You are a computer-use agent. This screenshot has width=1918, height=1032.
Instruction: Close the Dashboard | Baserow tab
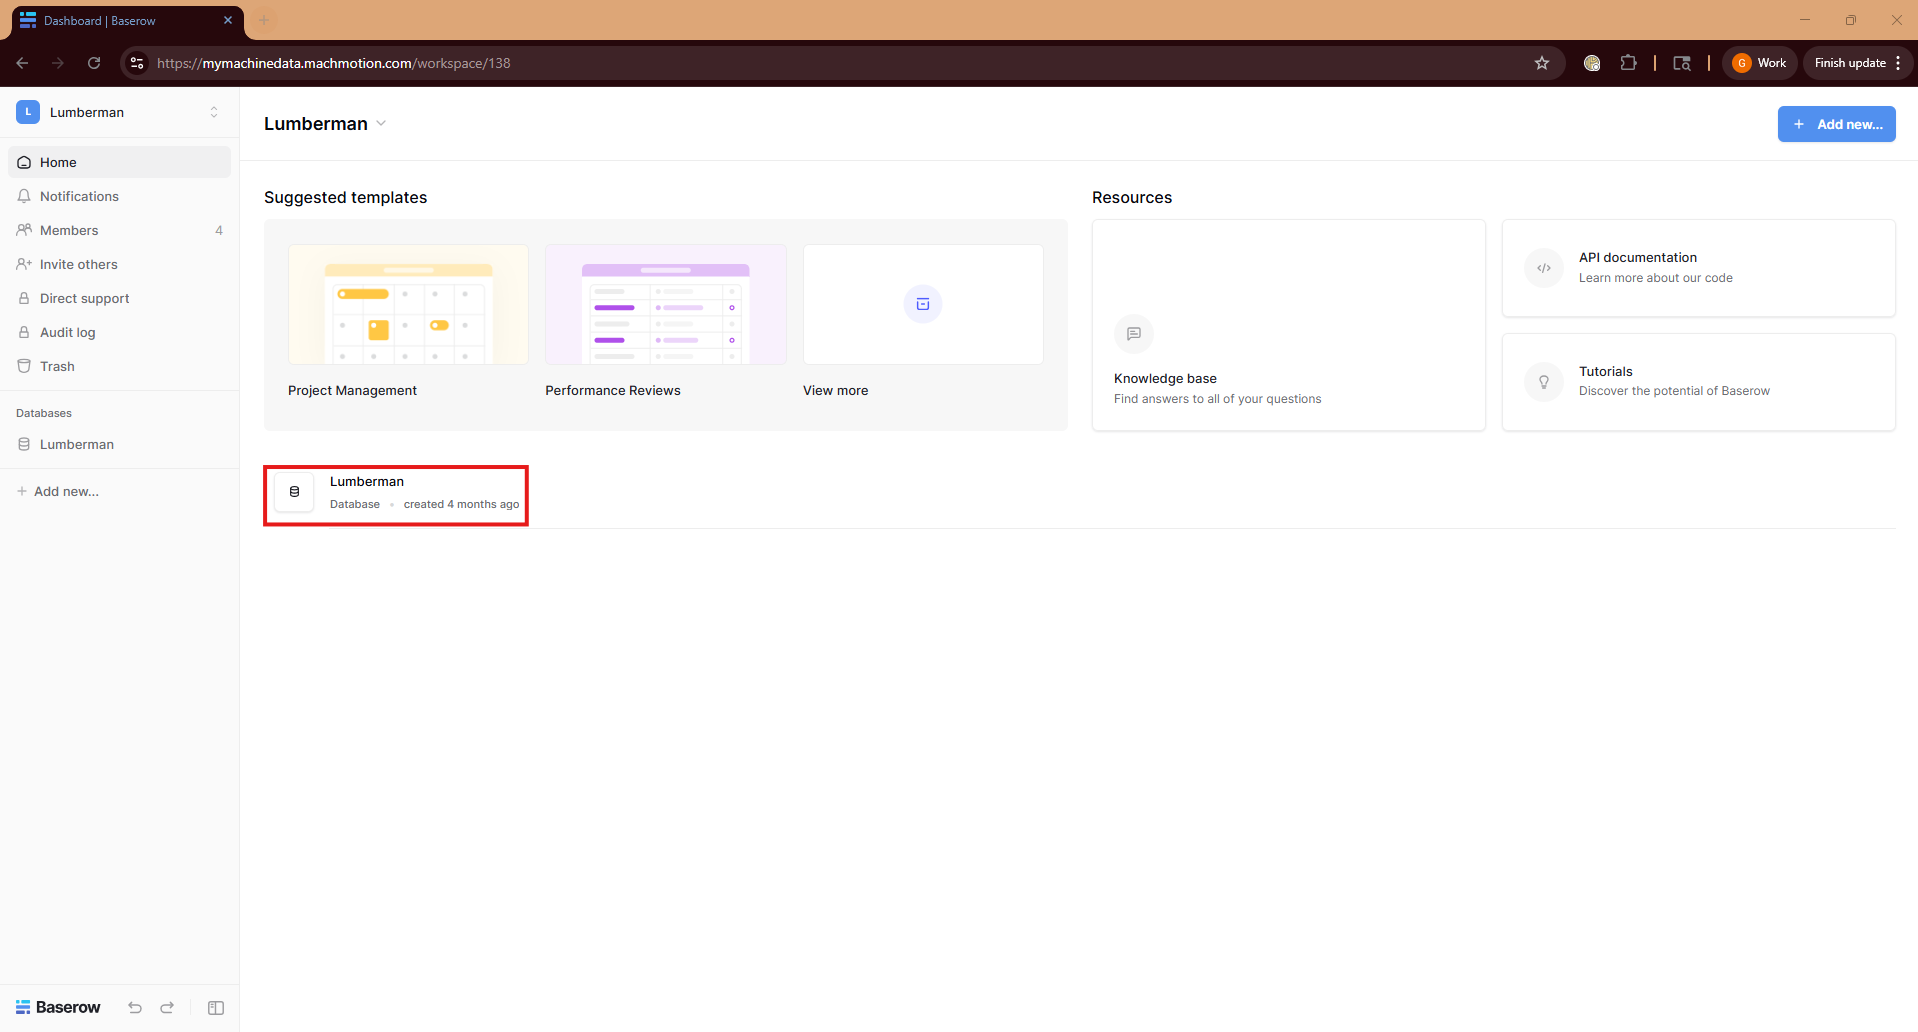(228, 20)
